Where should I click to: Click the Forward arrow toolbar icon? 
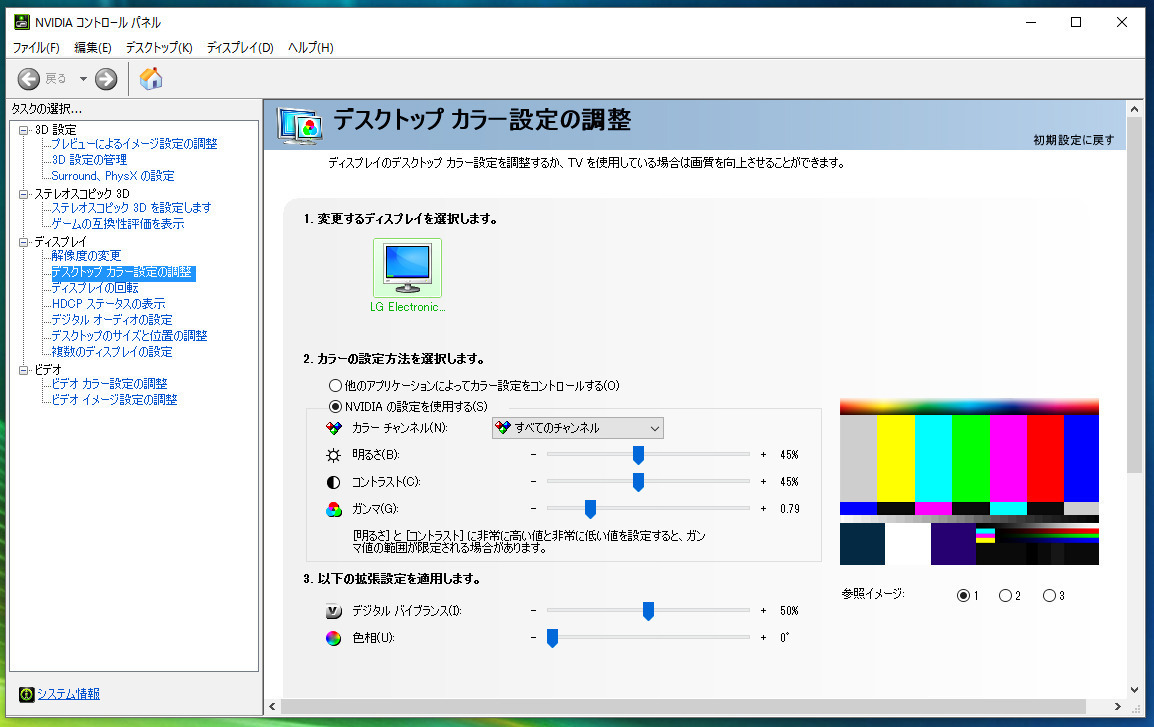click(106, 79)
